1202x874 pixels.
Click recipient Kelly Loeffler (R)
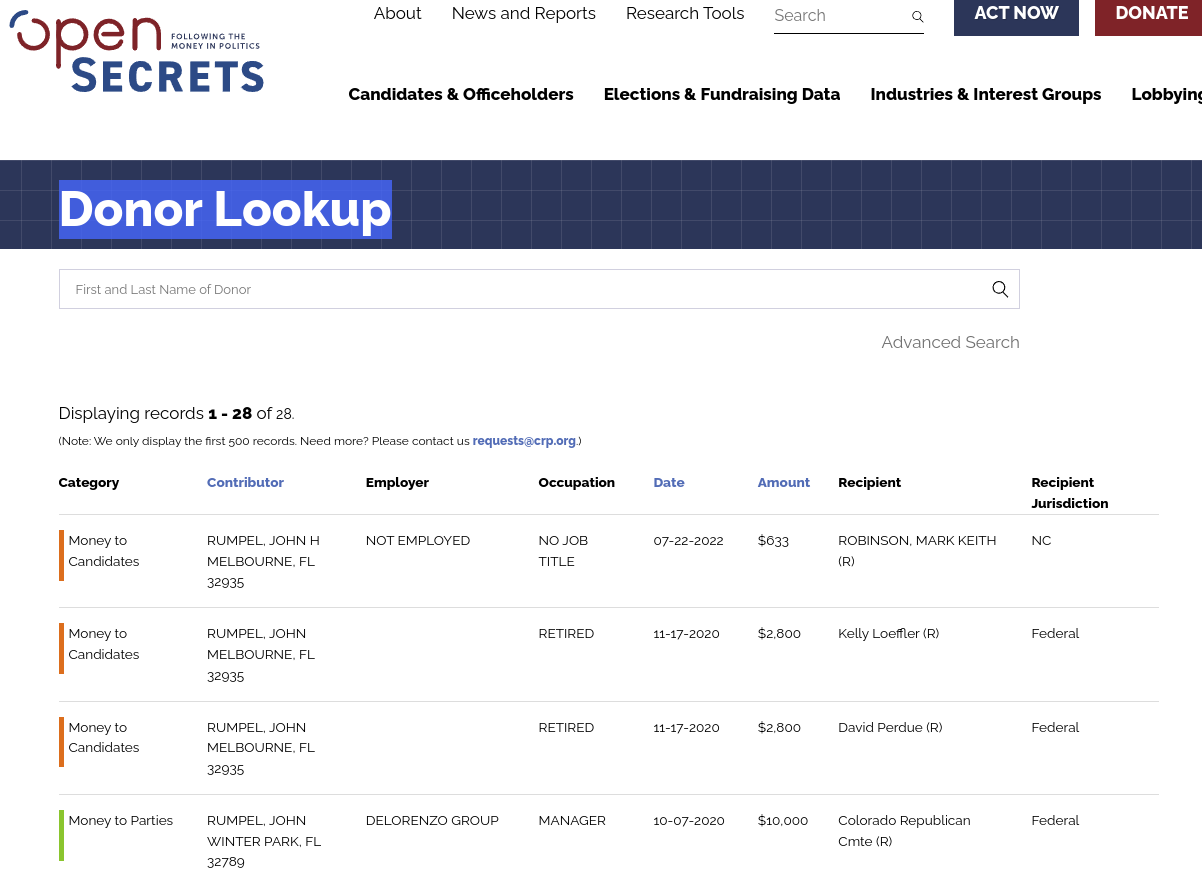888,633
